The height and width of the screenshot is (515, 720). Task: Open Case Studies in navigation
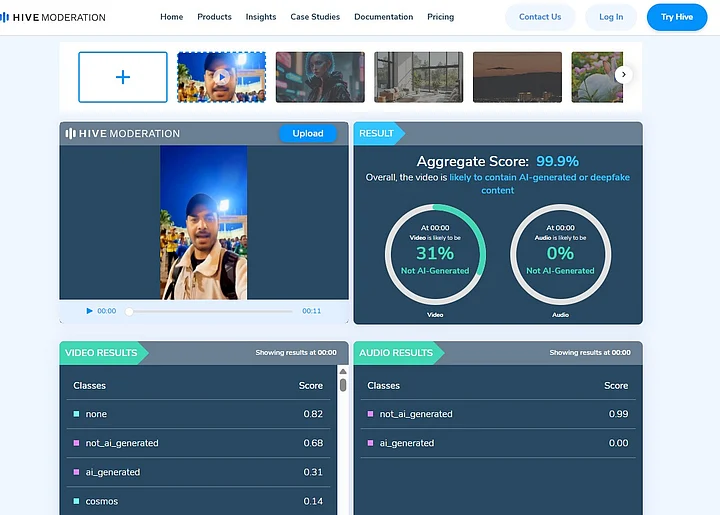315,17
